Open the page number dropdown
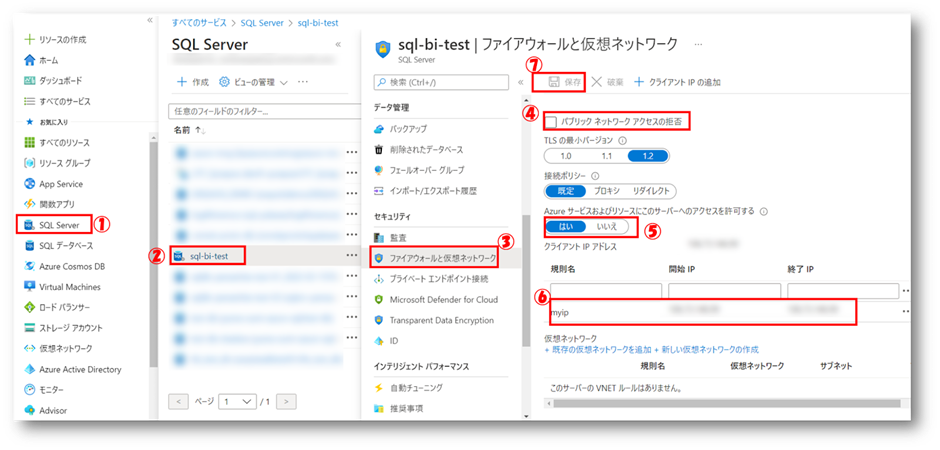Viewport: 940px width, 450px height. point(237,401)
